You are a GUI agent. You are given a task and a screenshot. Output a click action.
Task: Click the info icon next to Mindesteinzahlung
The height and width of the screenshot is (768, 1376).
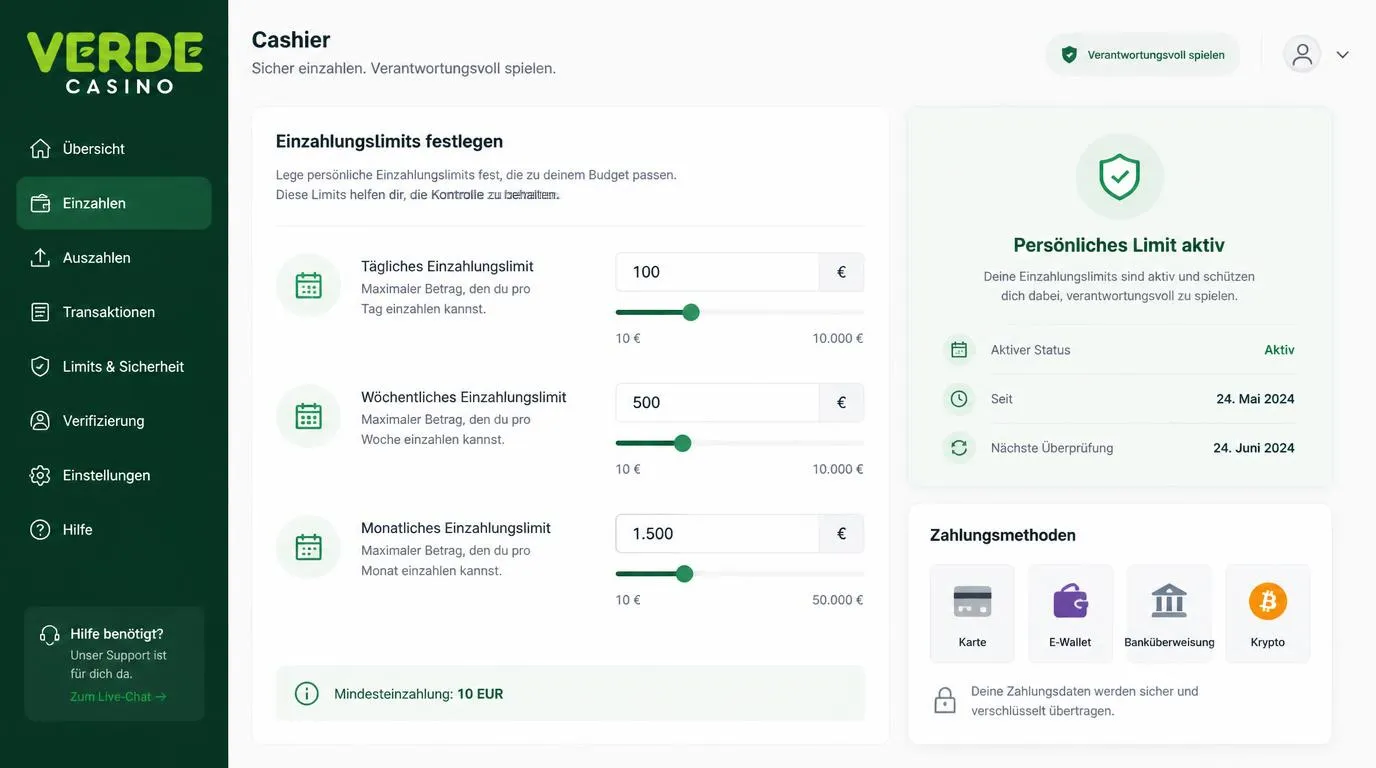click(307, 694)
